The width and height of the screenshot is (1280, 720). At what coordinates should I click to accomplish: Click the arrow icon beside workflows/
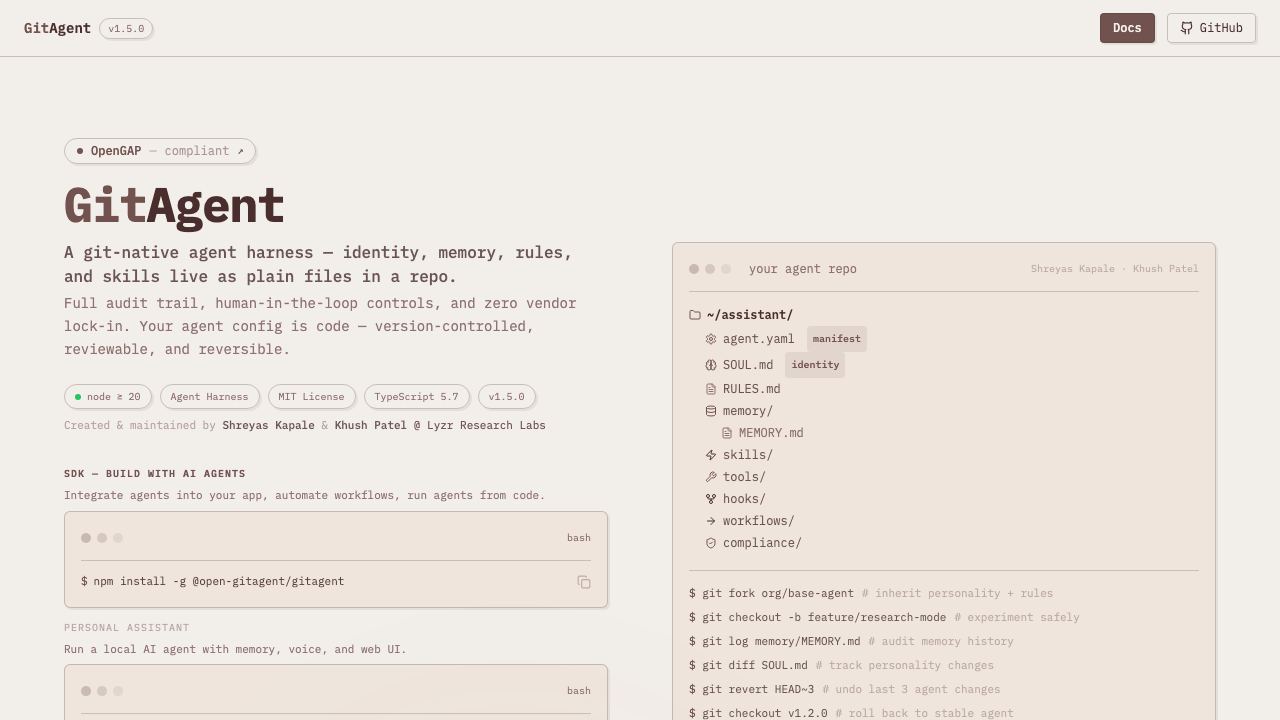pos(711,521)
